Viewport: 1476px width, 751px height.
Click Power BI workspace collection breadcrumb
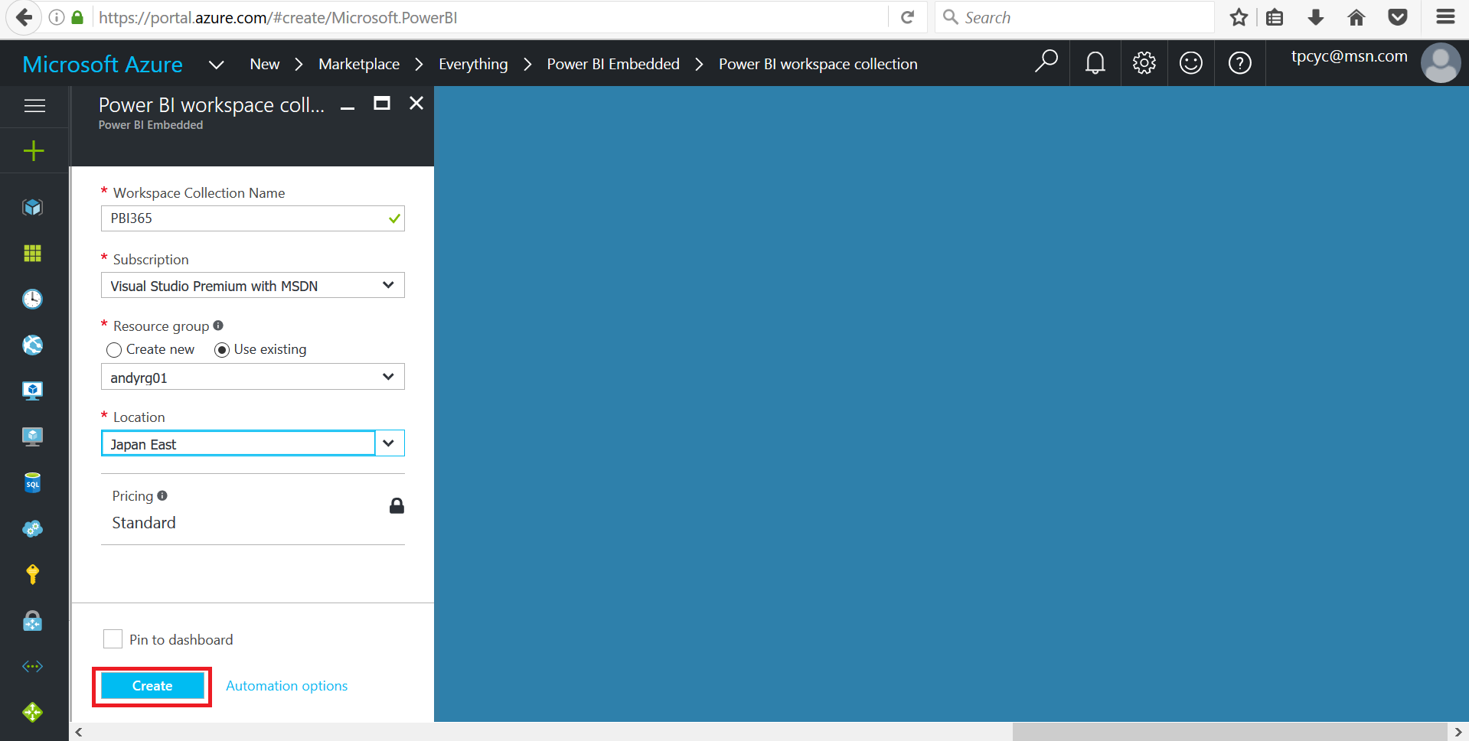[x=818, y=64]
